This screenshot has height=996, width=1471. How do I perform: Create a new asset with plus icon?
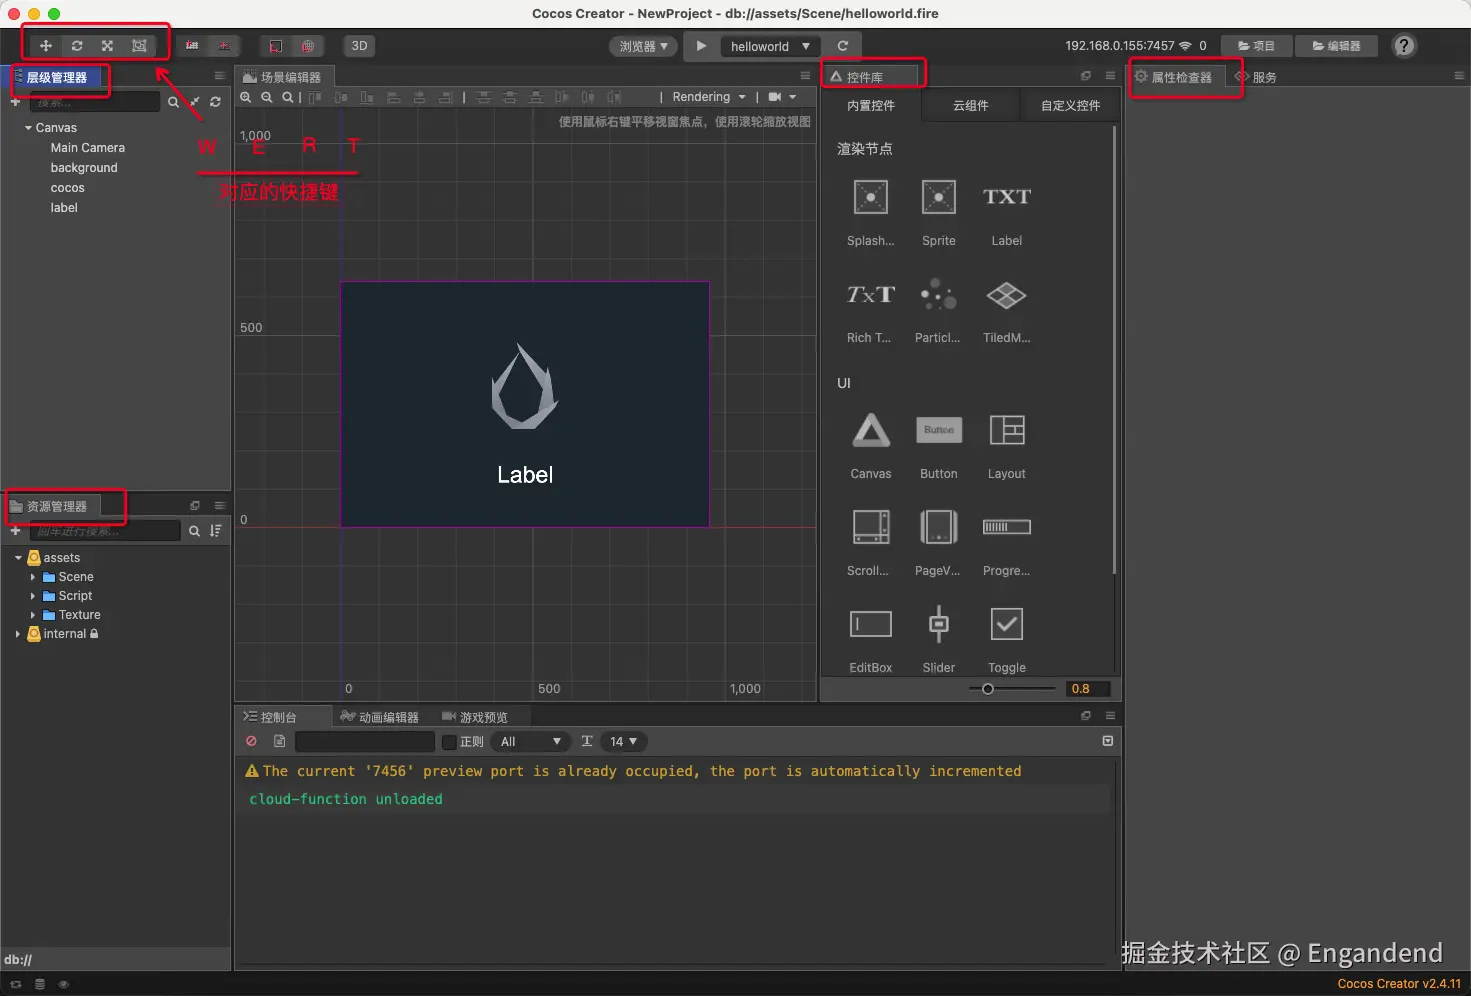pos(15,531)
